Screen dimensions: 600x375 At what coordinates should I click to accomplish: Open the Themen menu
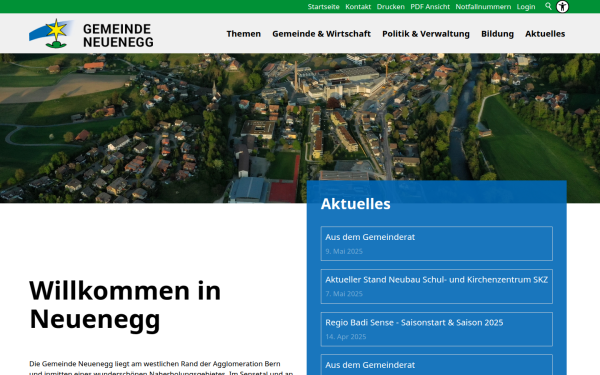click(243, 34)
